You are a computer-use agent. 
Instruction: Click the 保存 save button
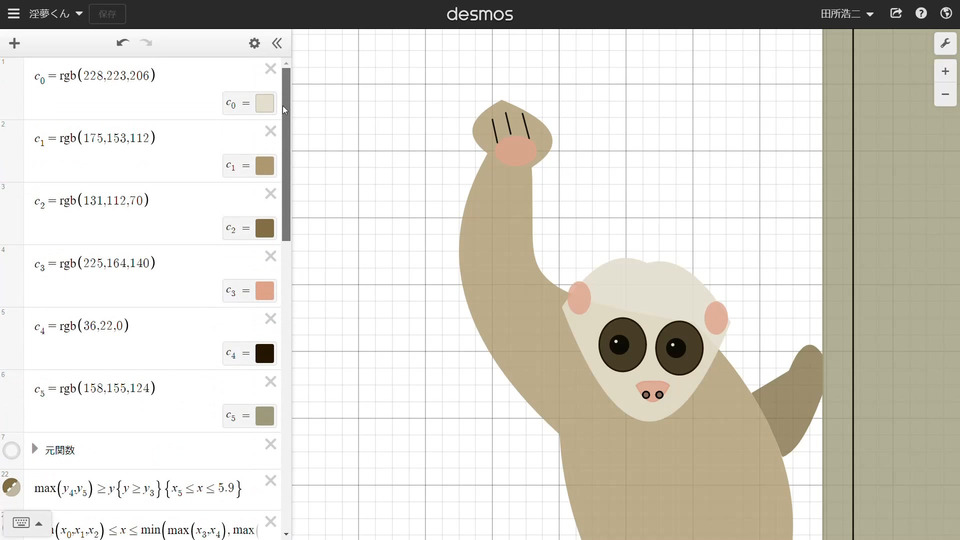pos(107,14)
